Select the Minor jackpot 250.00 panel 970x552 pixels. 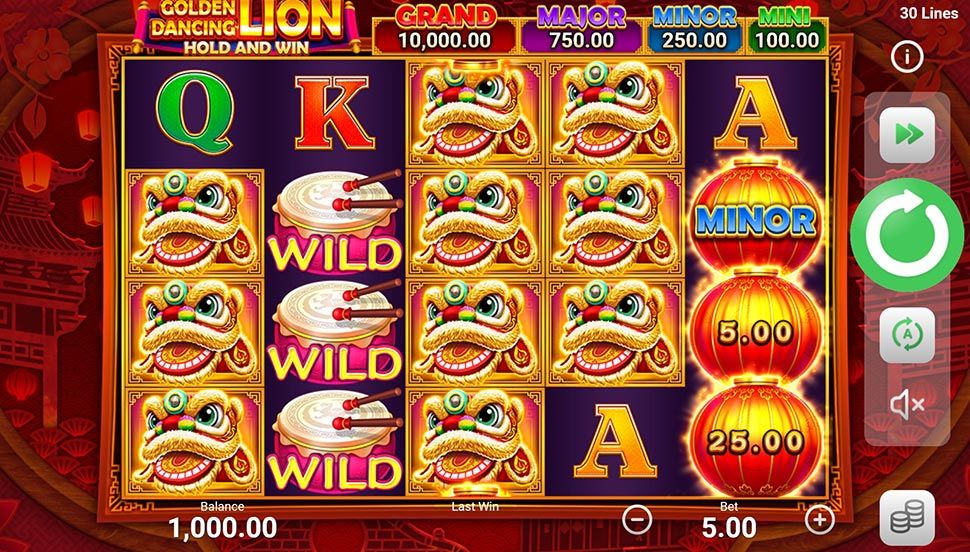click(694, 29)
